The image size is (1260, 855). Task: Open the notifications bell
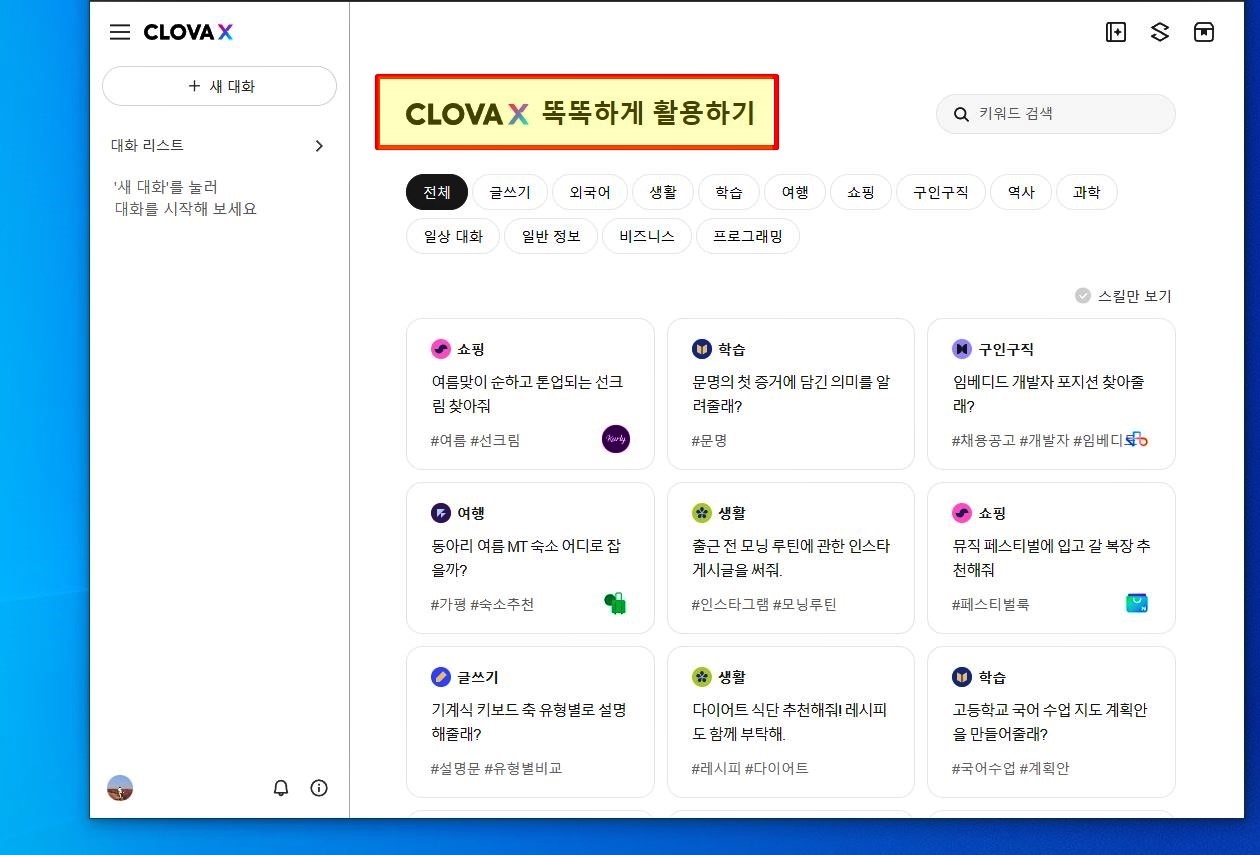281,788
